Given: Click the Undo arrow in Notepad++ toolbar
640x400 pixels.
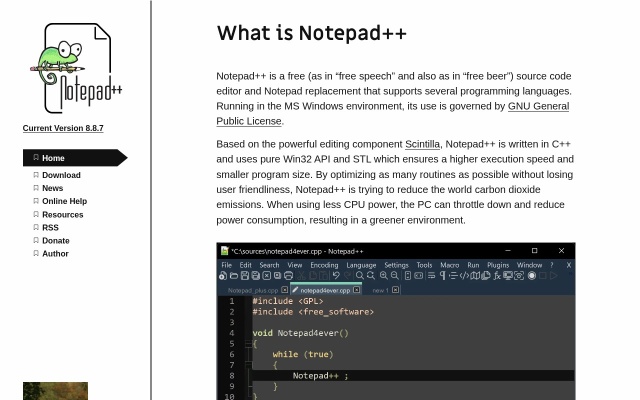Looking at the screenshot, I should pyautogui.click(x=336, y=276).
